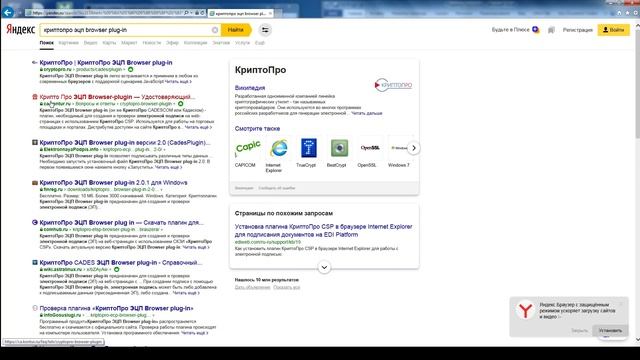This screenshot has height=360, width=640.
Task: Click the green badge on the CADES Справочный result
Action: point(117,269)
